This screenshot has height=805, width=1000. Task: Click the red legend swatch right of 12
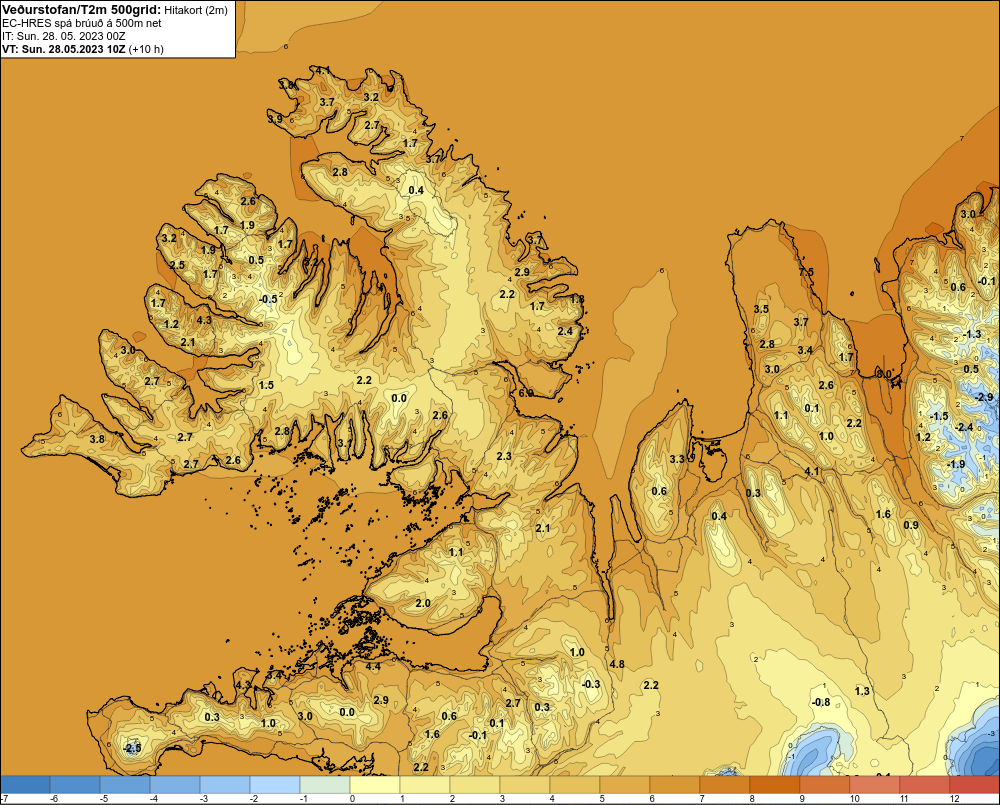[x=974, y=785]
